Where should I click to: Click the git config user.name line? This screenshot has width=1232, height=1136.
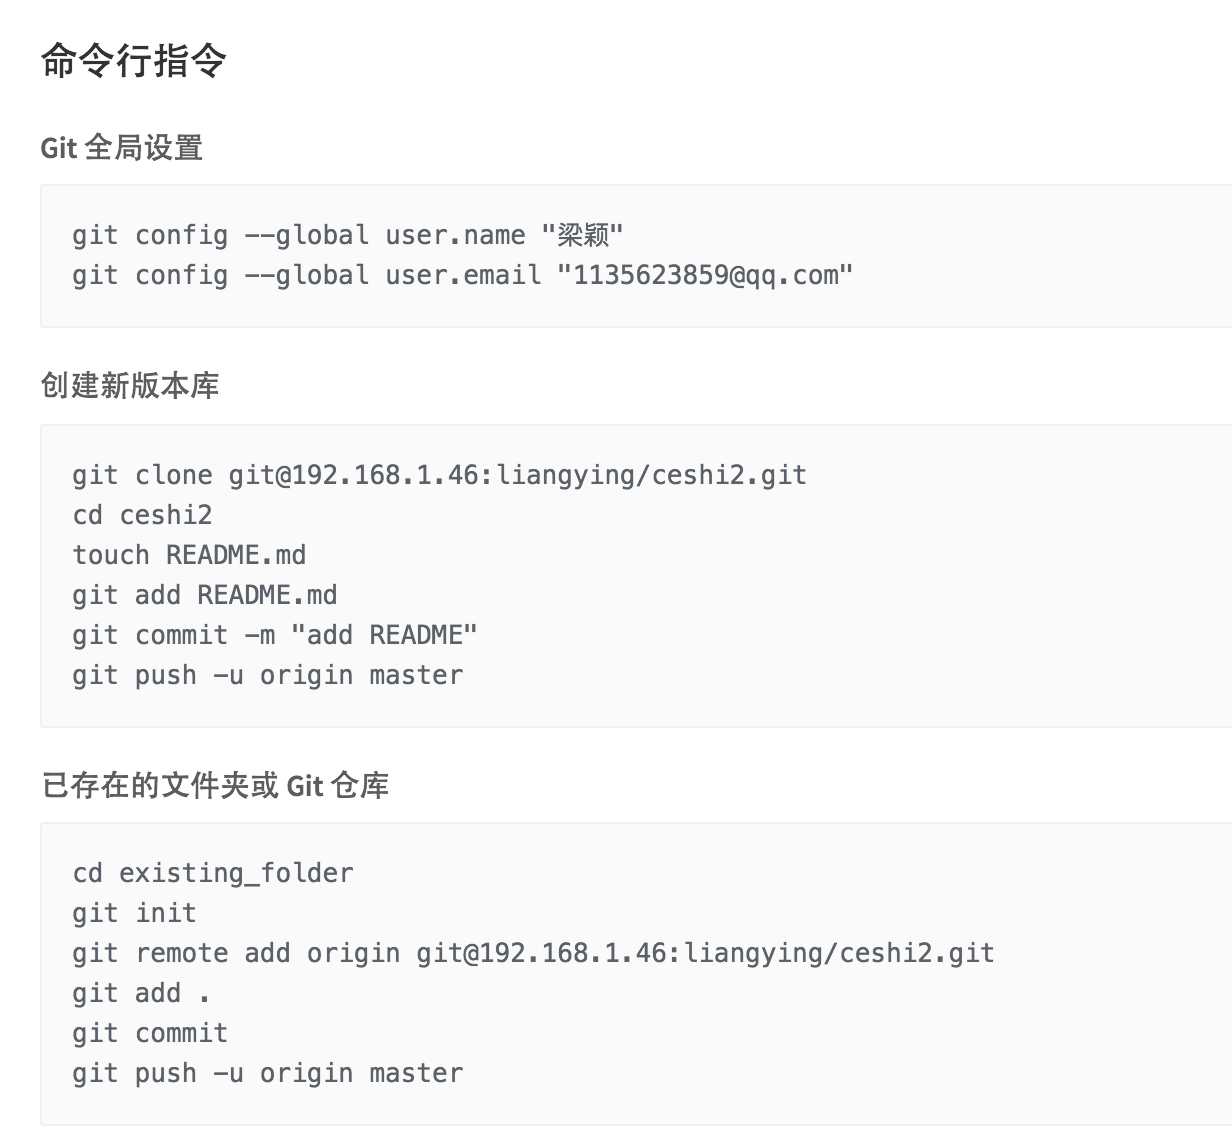(348, 235)
